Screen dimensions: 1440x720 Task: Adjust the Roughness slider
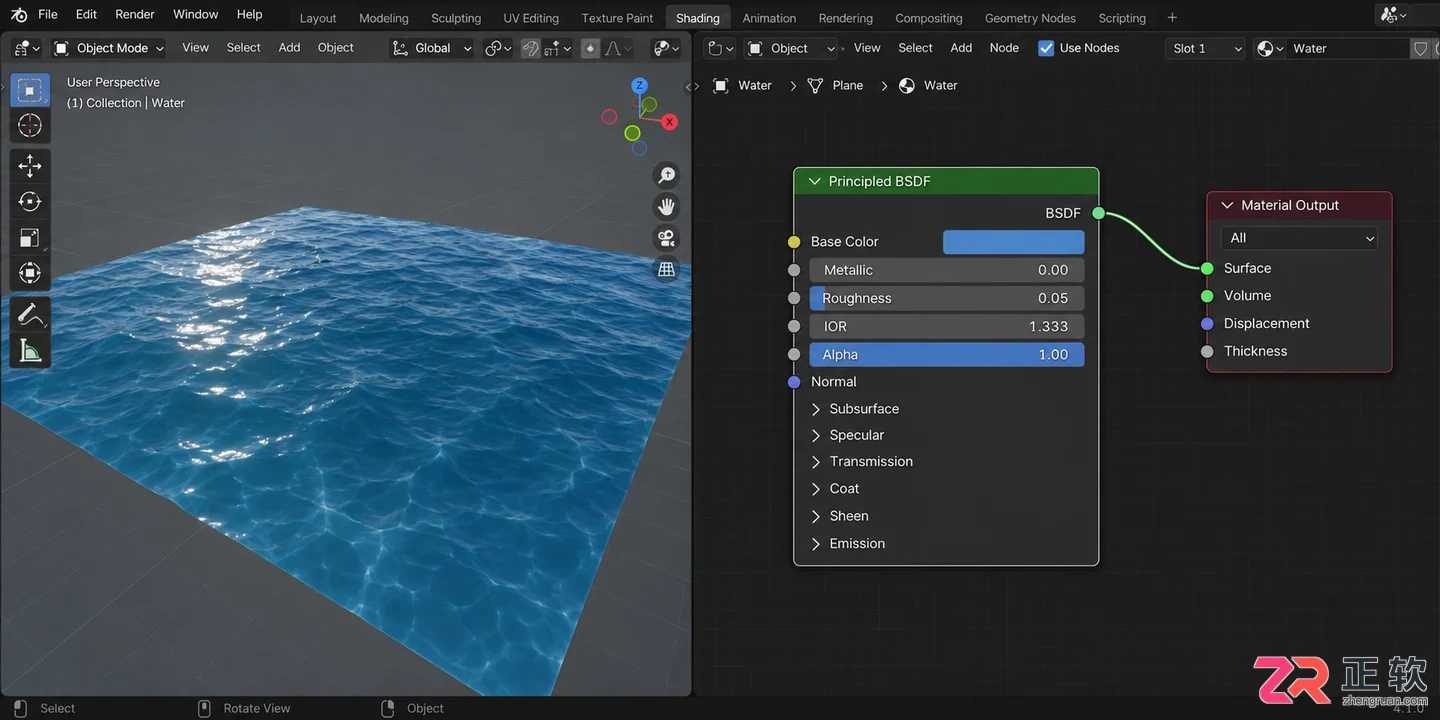(947, 298)
